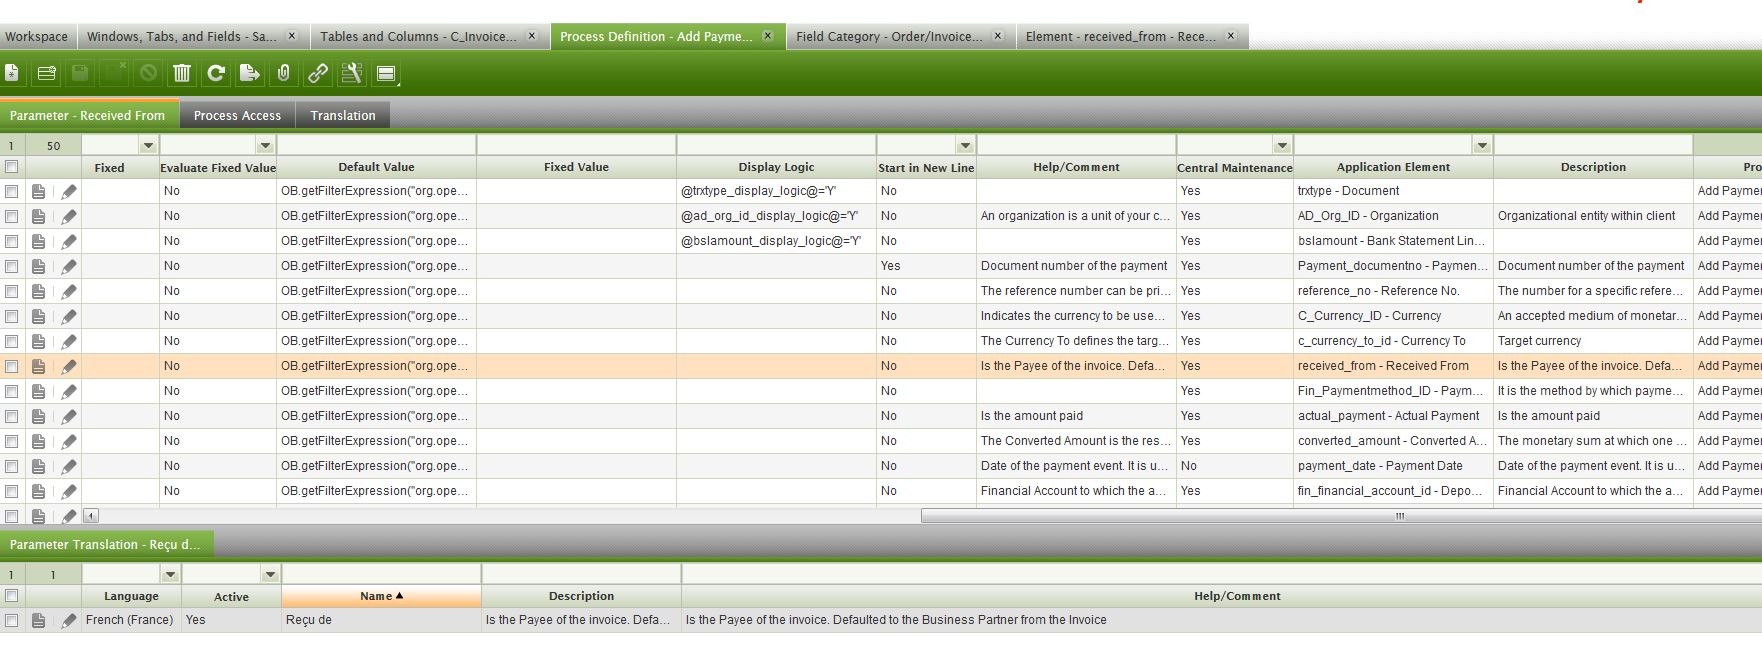
Task: Open form view for received_from row
Action: point(38,366)
